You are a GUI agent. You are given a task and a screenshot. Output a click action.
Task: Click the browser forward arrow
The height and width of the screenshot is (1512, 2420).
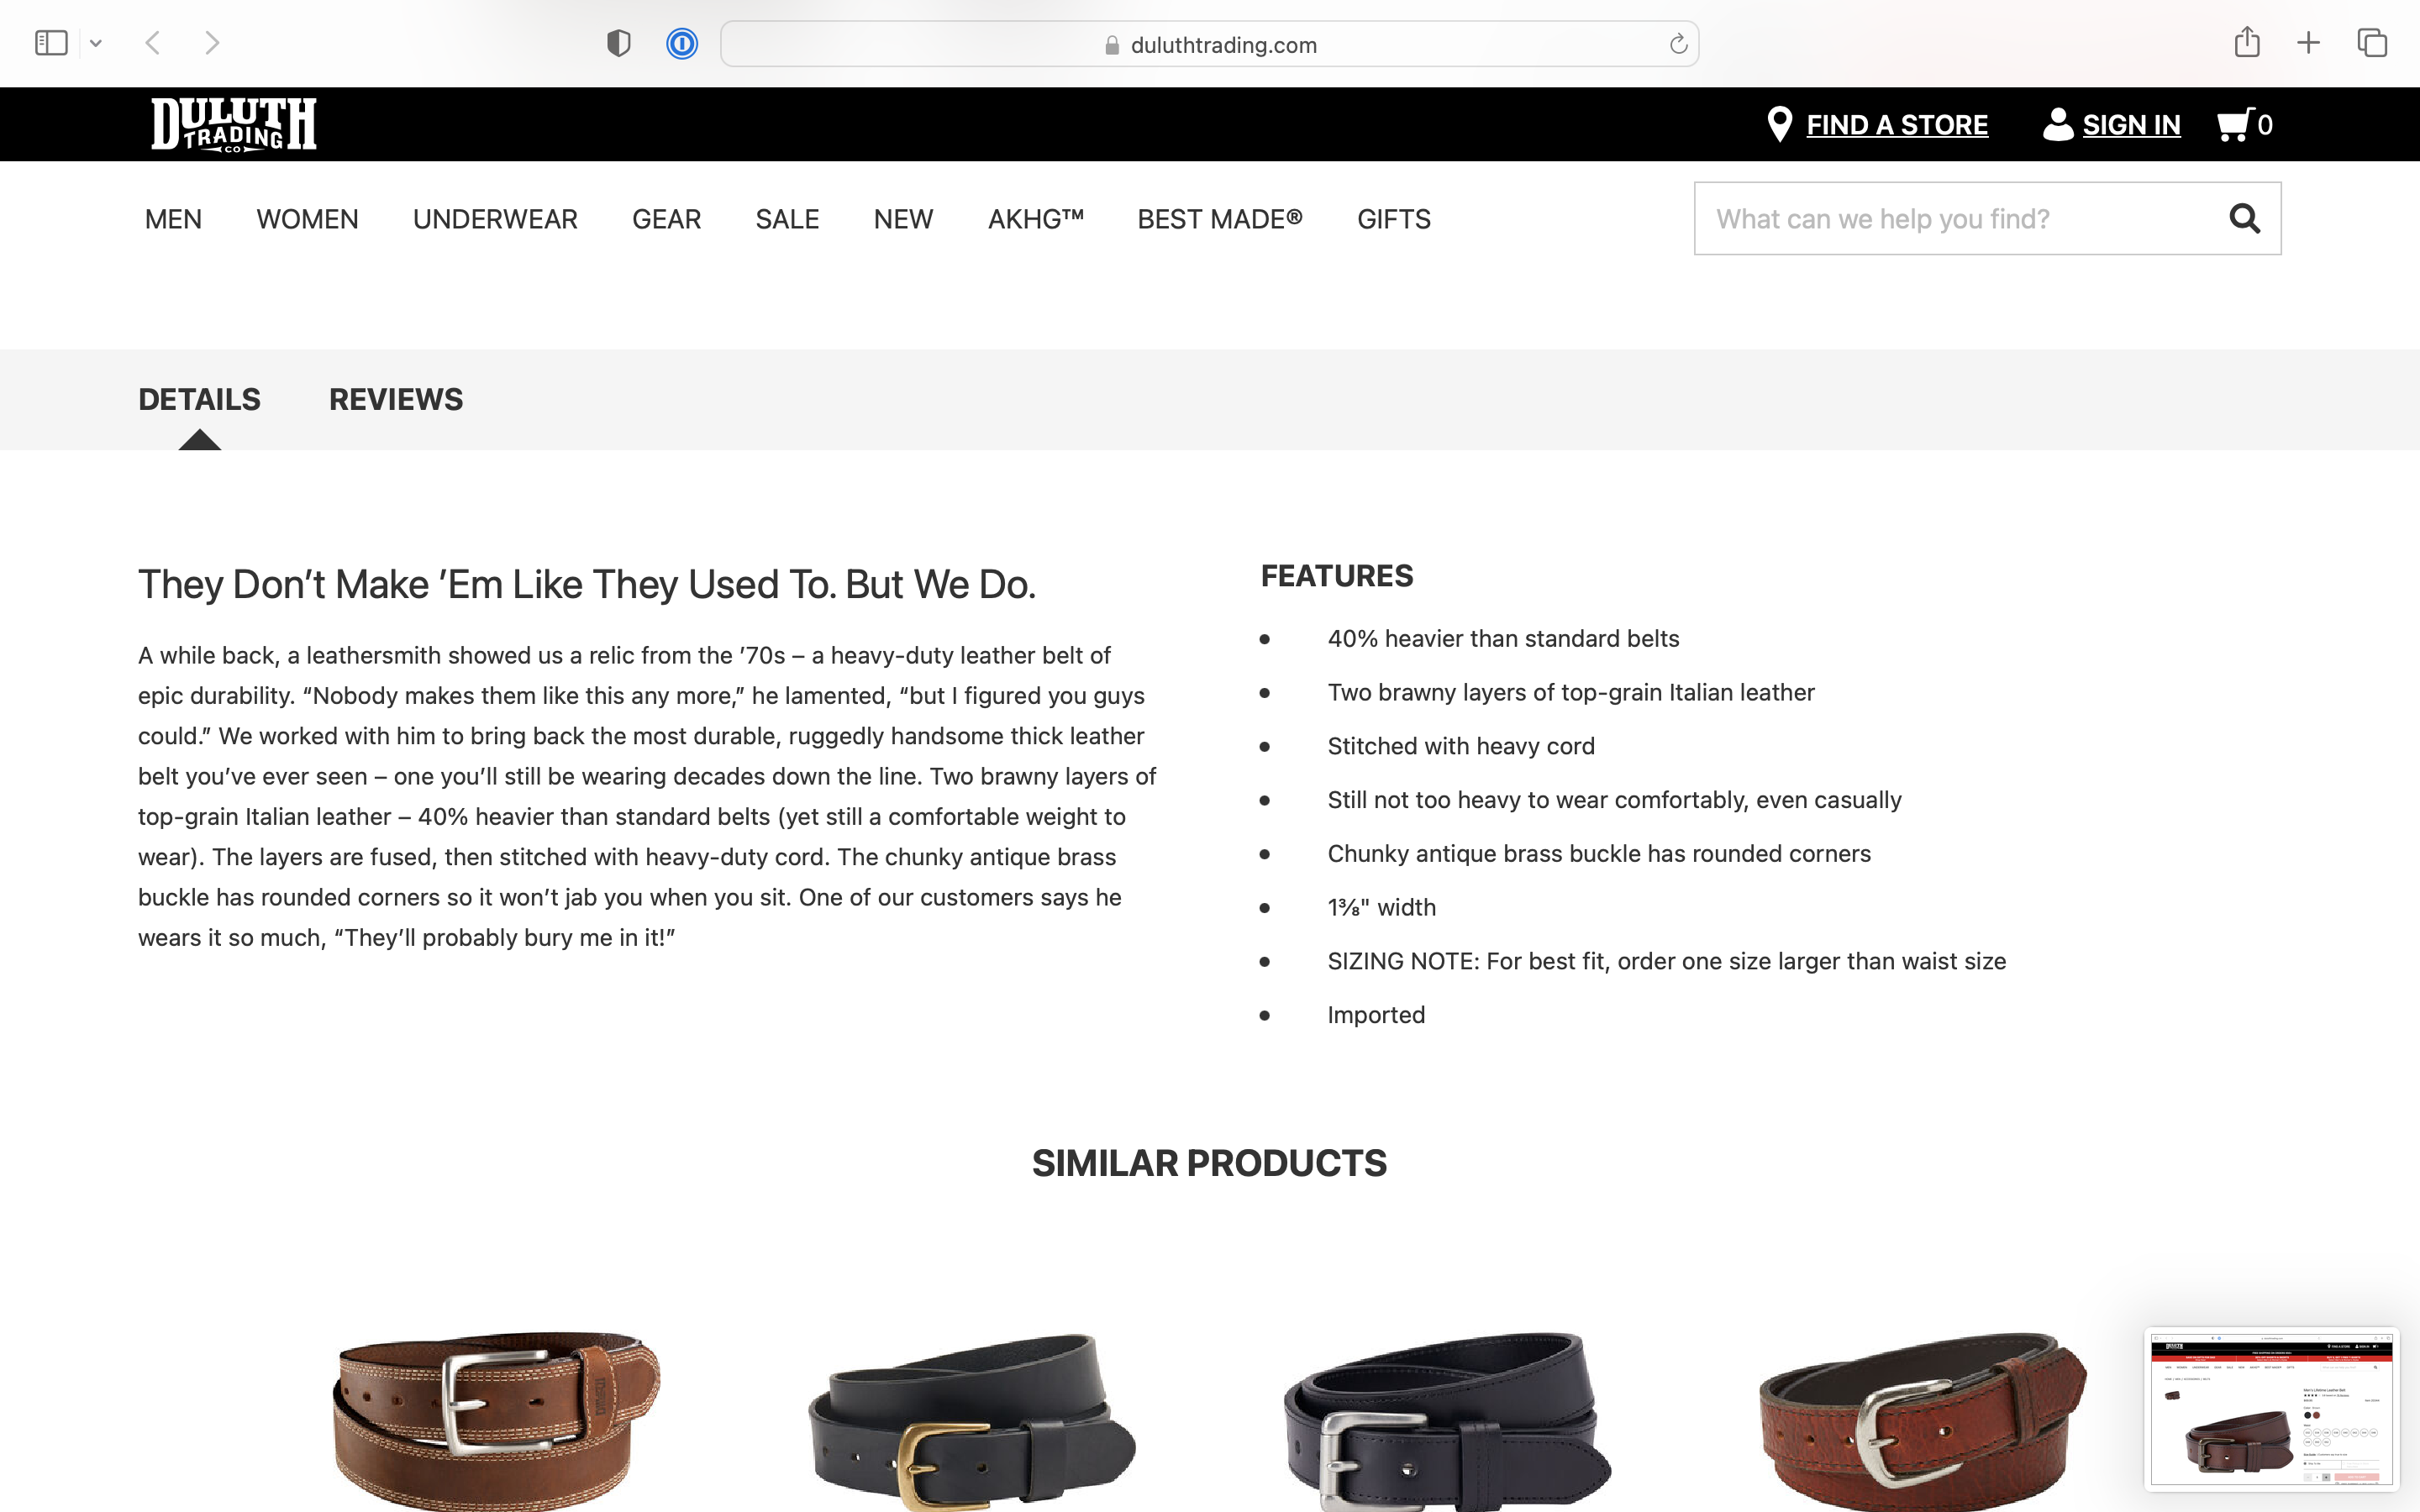[212, 43]
